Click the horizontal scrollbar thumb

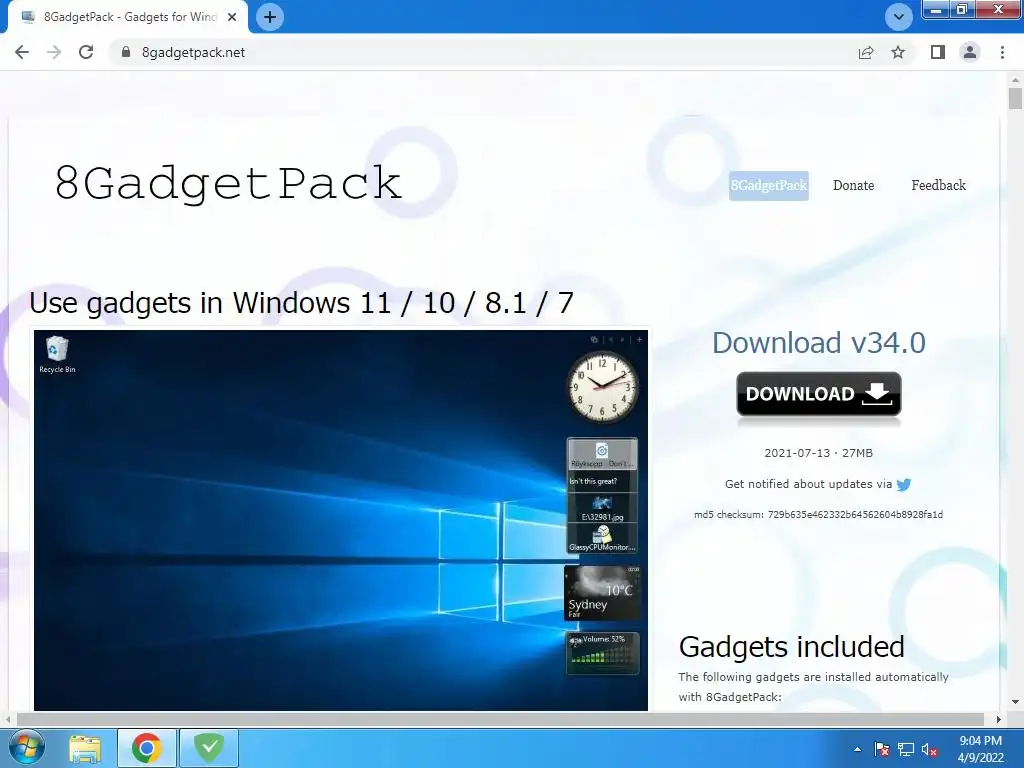pos(500,719)
